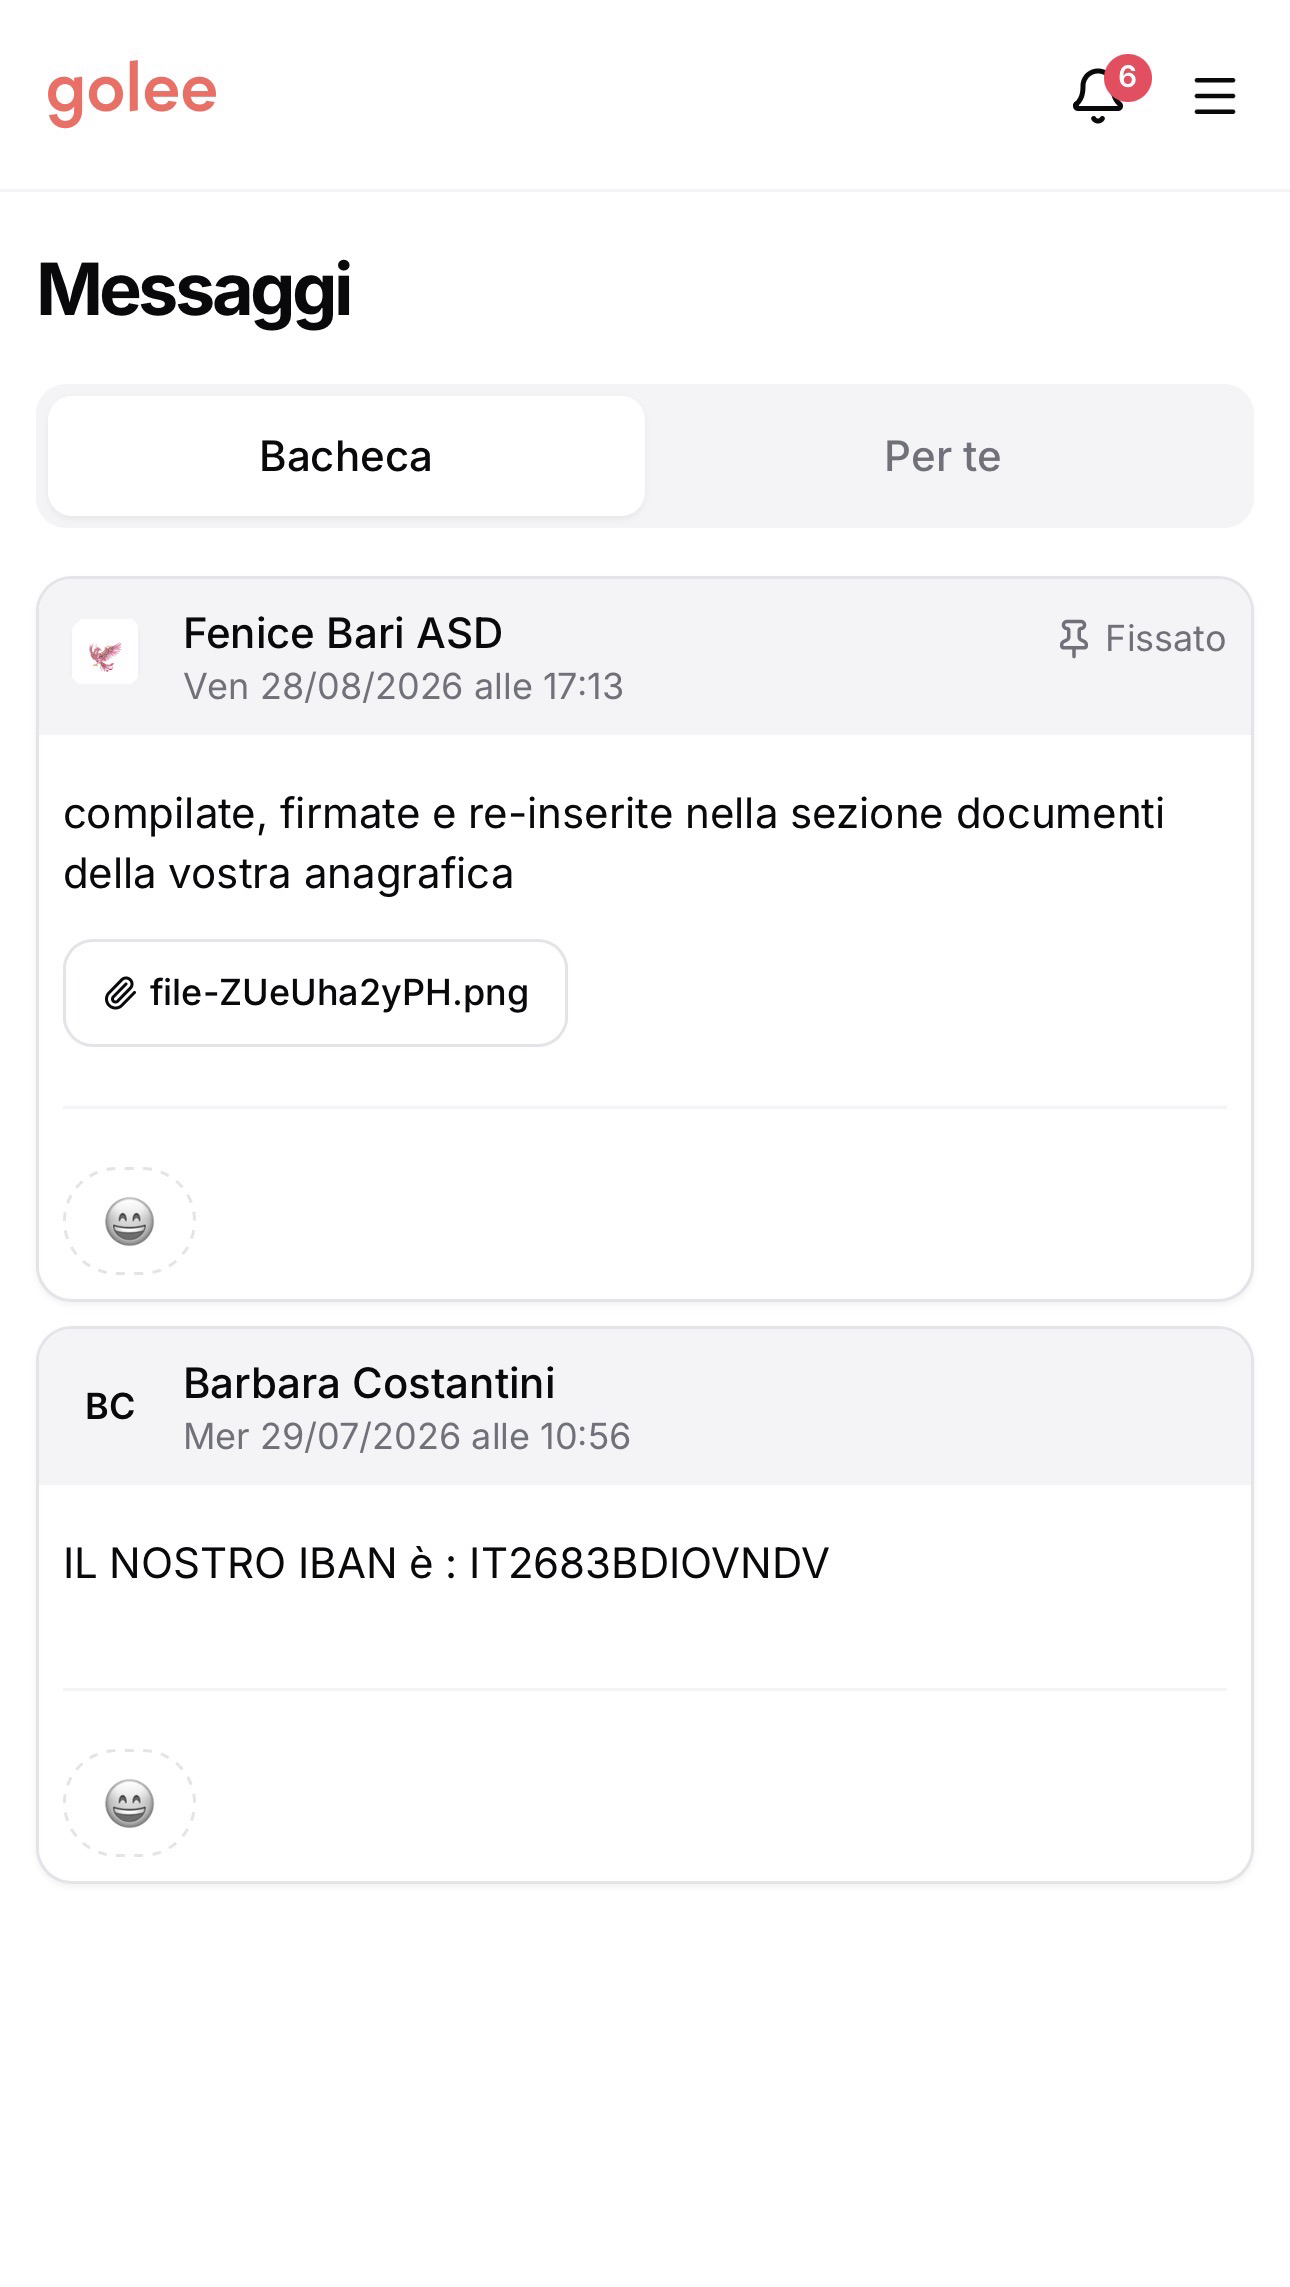The height and width of the screenshot is (2287, 1290).
Task: Add emoji reaction to Fenice Bari post
Action: click(x=130, y=1221)
